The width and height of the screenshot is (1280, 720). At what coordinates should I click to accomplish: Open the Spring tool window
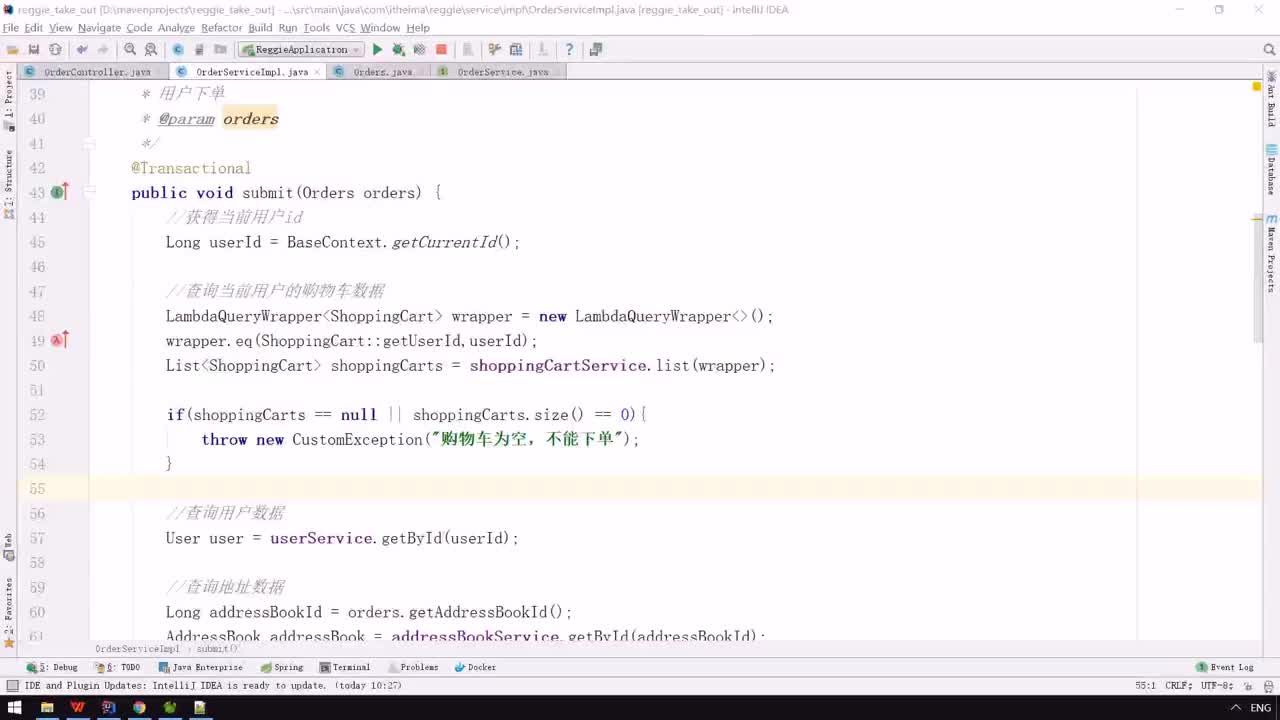coord(282,667)
